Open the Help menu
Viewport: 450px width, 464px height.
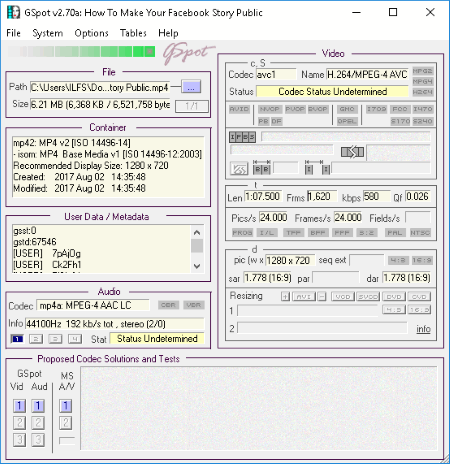tap(168, 33)
